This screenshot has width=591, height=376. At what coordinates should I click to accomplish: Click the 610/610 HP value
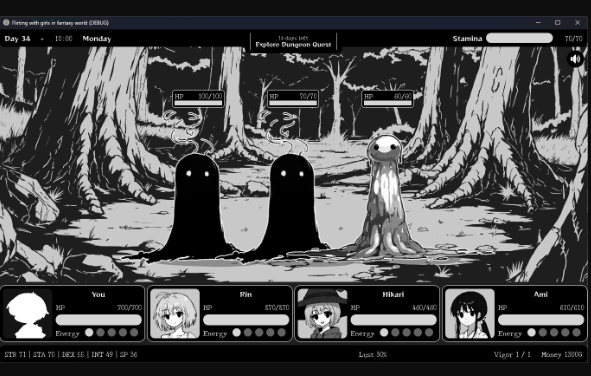pyautogui.click(x=572, y=307)
